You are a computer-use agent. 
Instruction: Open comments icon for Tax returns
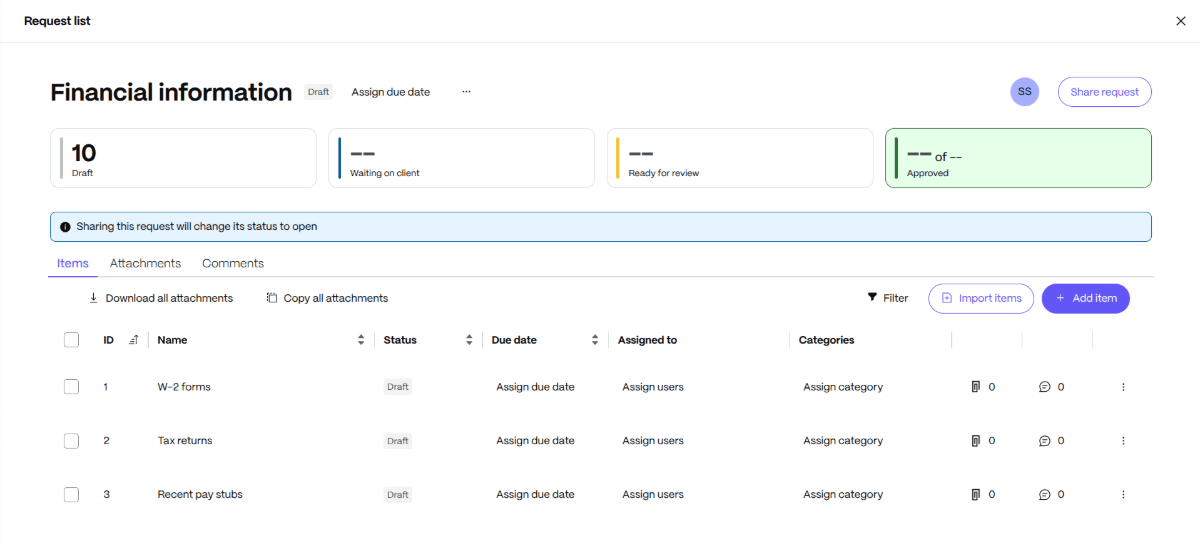pos(1045,441)
